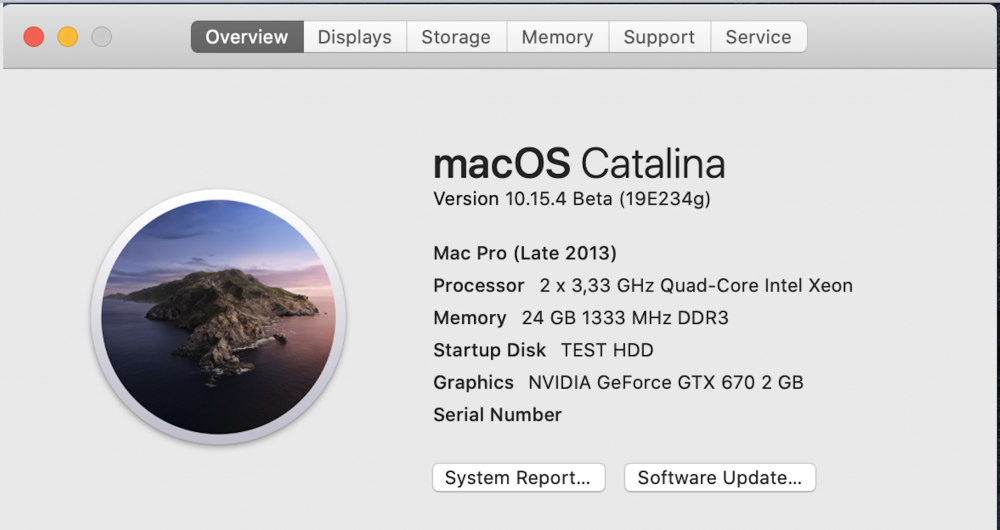Click the Graphics label
The width and height of the screenshot is (1000, 530).
tap(473, 383)
